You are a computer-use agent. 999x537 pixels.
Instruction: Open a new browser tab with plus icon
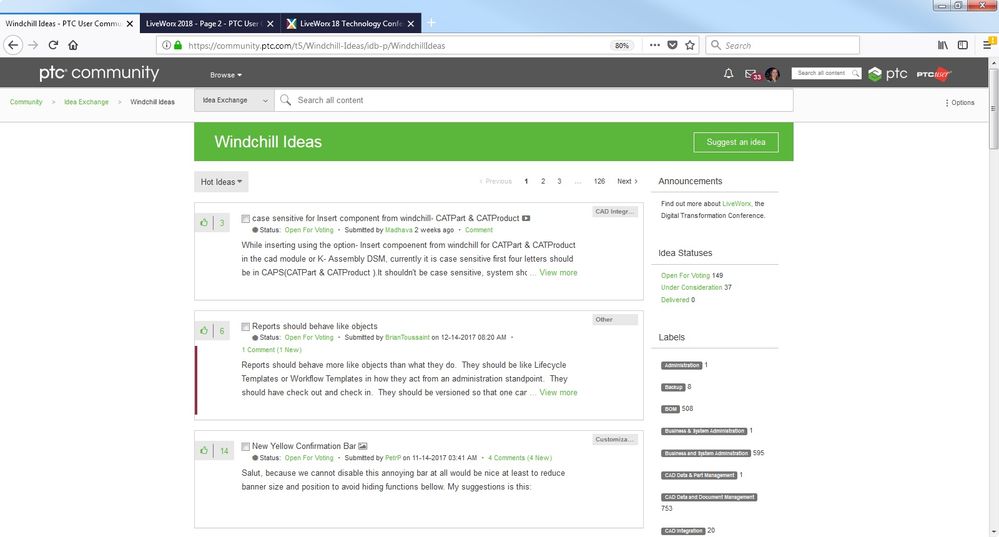point(431,23)
